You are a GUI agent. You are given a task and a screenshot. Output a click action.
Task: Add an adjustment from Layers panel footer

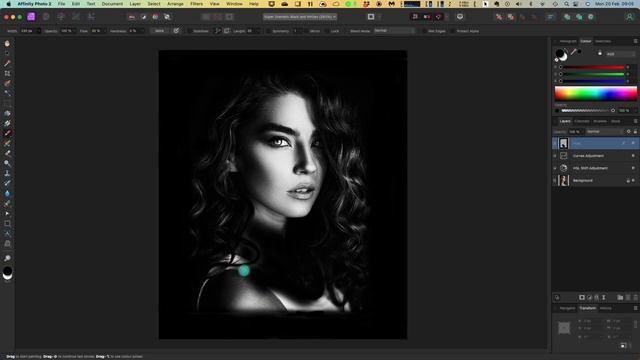[x=589, y=298]
